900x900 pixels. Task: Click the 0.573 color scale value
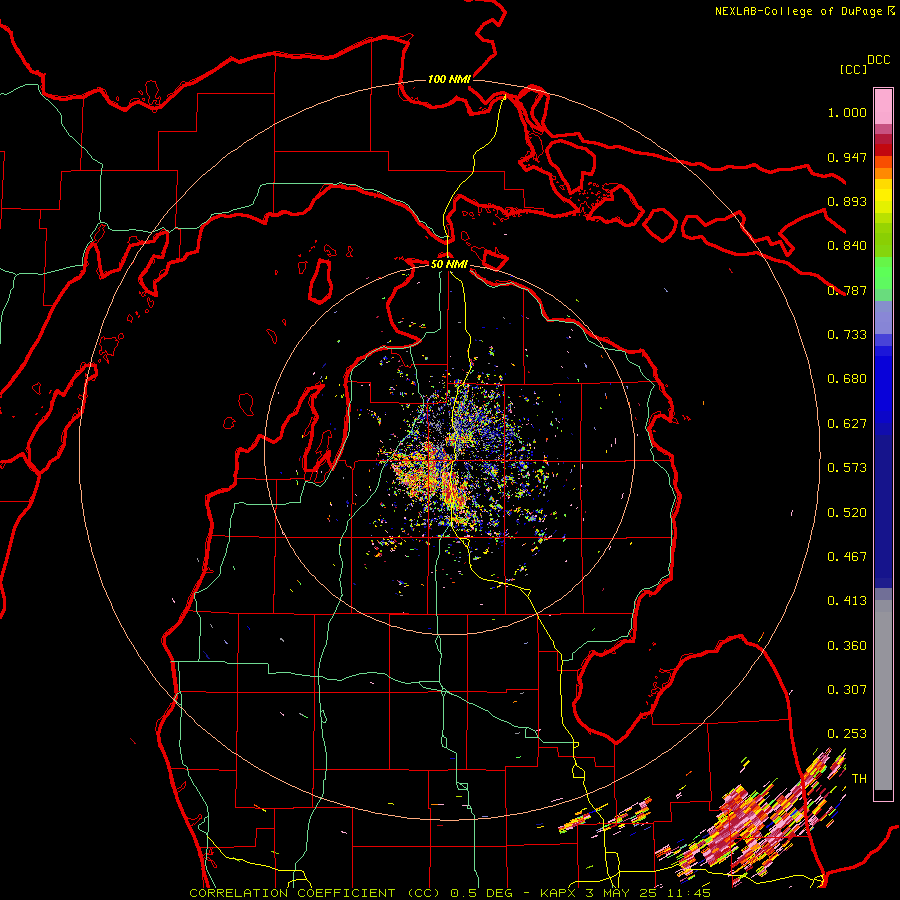point(847,468)
